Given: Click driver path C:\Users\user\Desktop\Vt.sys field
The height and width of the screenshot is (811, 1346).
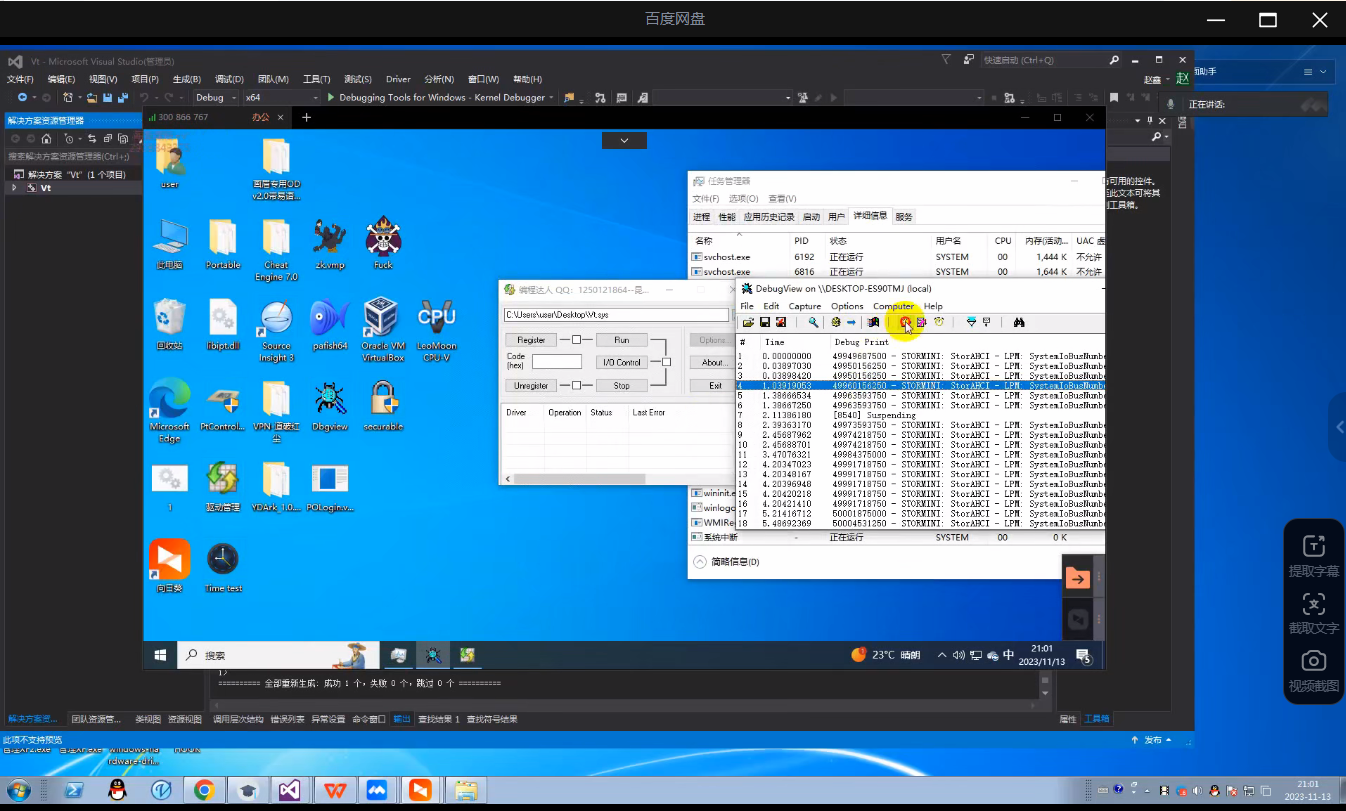Looking at the screenshot, I should pos(618,314).
